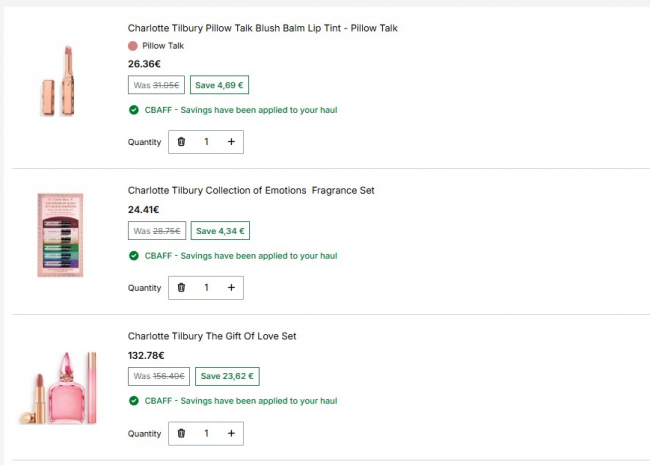This screenshot has width=650, height=465.
Task: Click the Save 4,69 € badge
Action: click(x=219, y=85)
